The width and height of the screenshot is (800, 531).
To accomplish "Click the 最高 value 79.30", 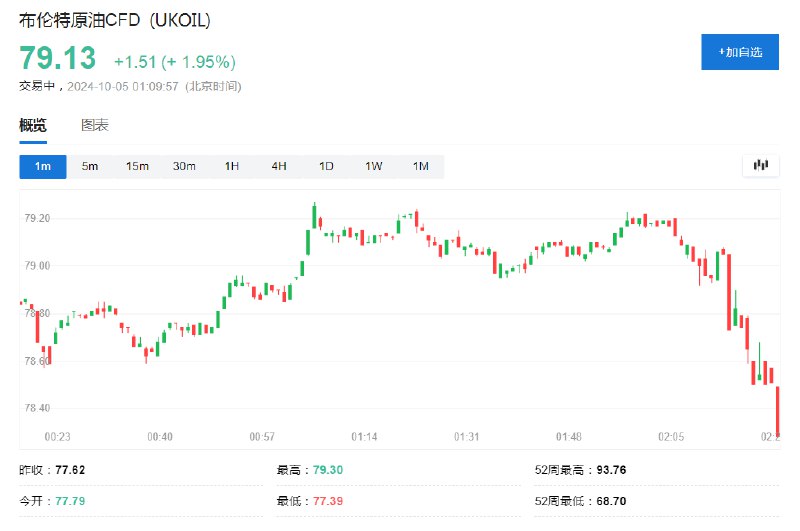I will [328, 470].
